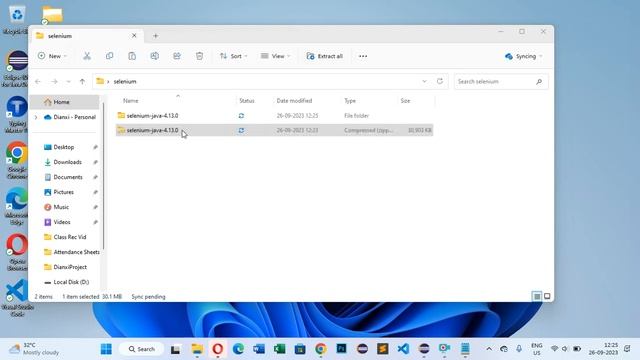Open Opera browser from taskbar
640x360 pixels.
(x=218, y=349)
